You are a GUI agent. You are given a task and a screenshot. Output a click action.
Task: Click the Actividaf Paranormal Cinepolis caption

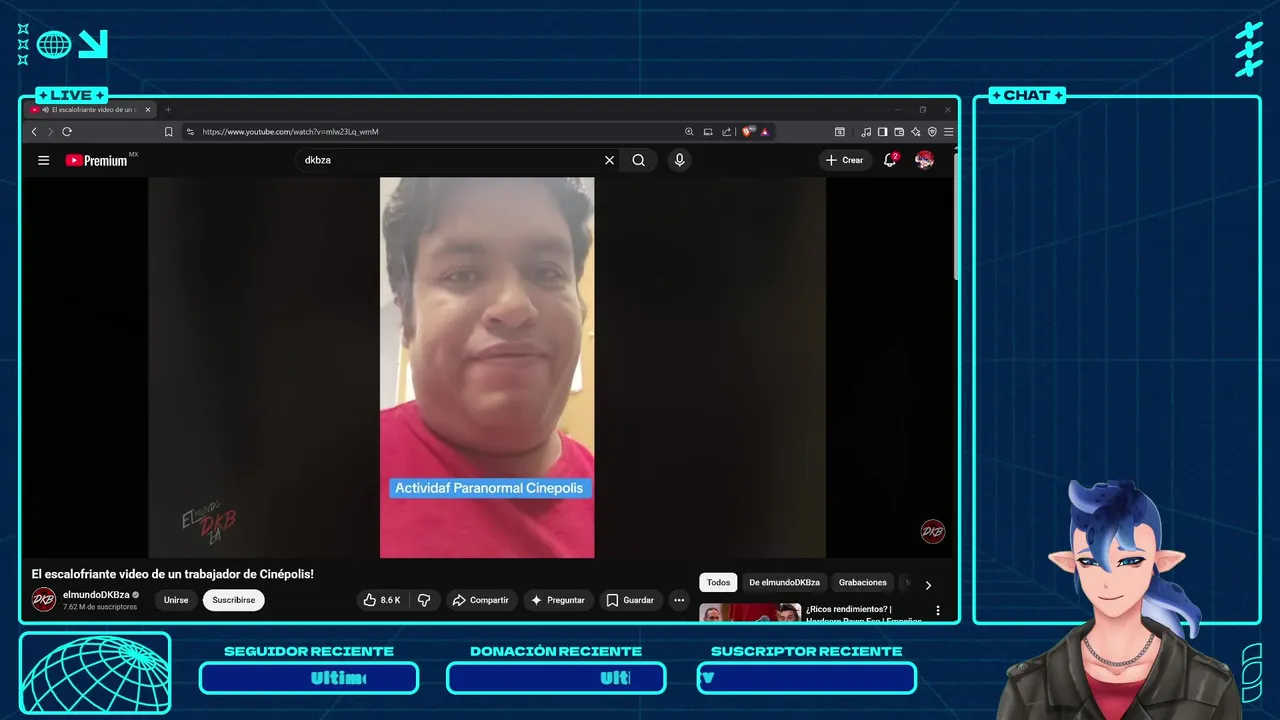pyautogui.click(x=489, y=488)
